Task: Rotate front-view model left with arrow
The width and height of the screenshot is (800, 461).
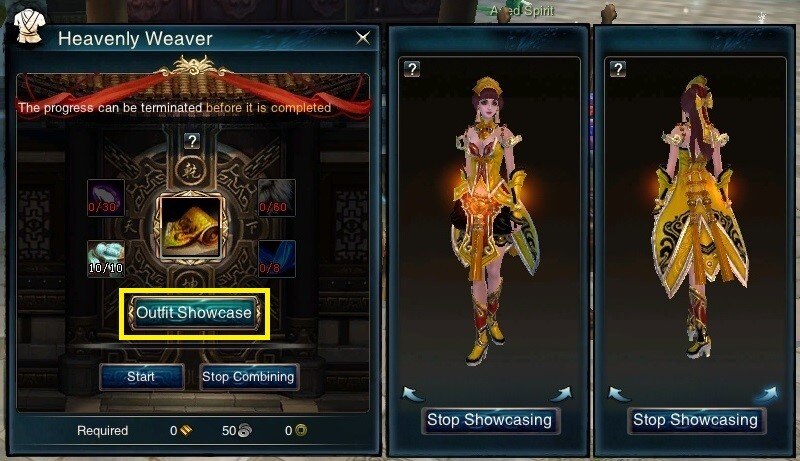Action: click(412, 394)
